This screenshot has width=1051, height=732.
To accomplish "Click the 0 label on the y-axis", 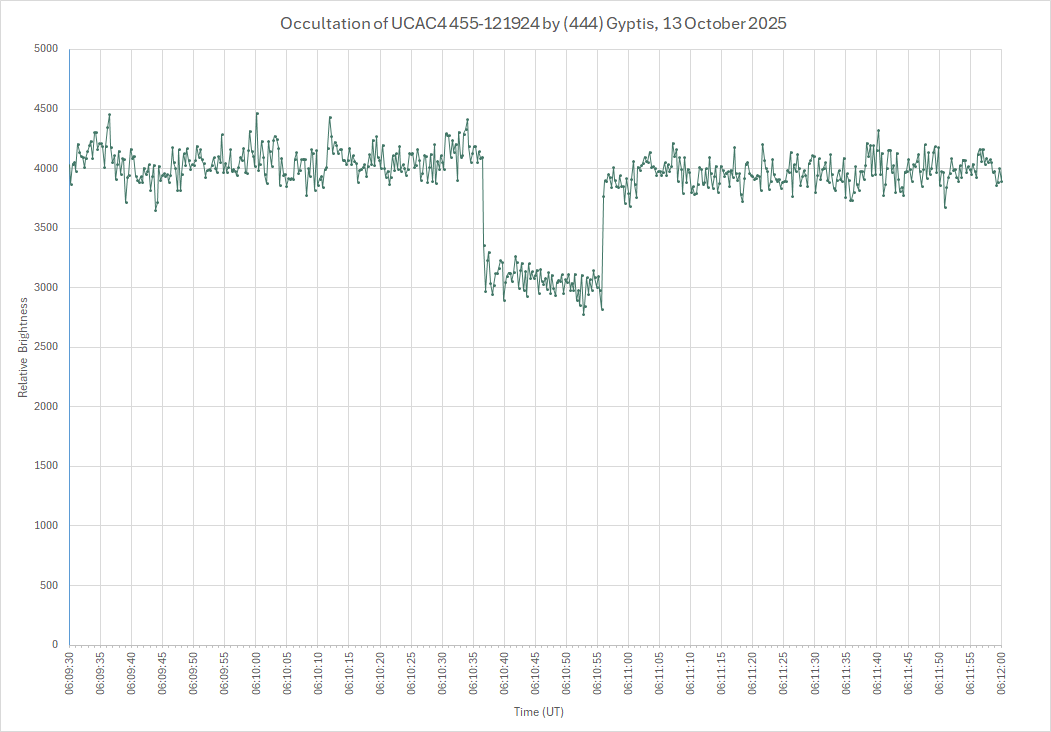I will tap(54, 645).
